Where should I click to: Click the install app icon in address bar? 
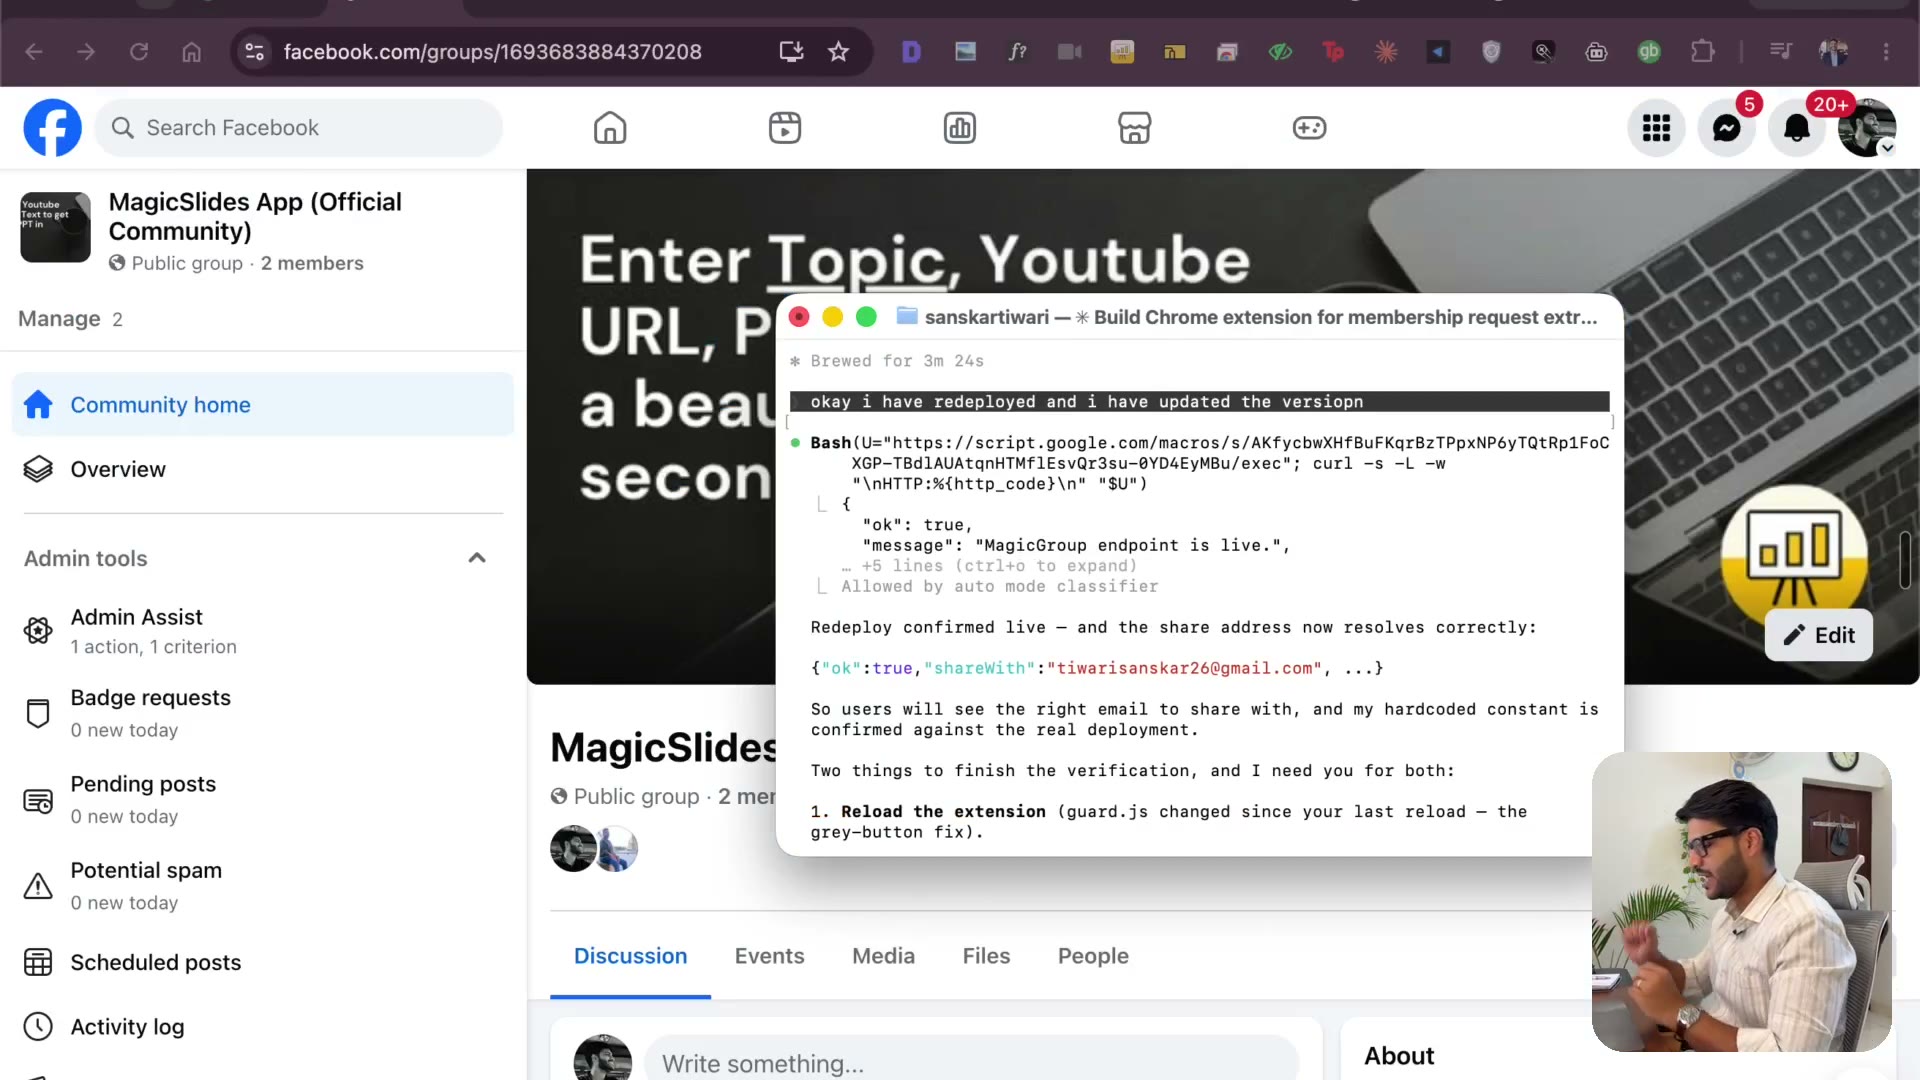pos(791,51)
